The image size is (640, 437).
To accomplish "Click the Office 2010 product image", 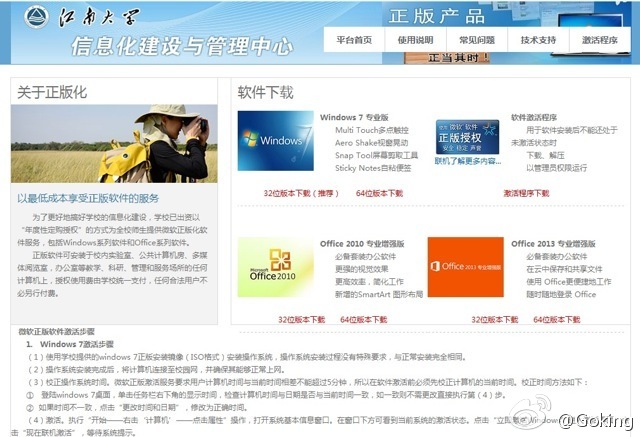I will coord(276,267).
